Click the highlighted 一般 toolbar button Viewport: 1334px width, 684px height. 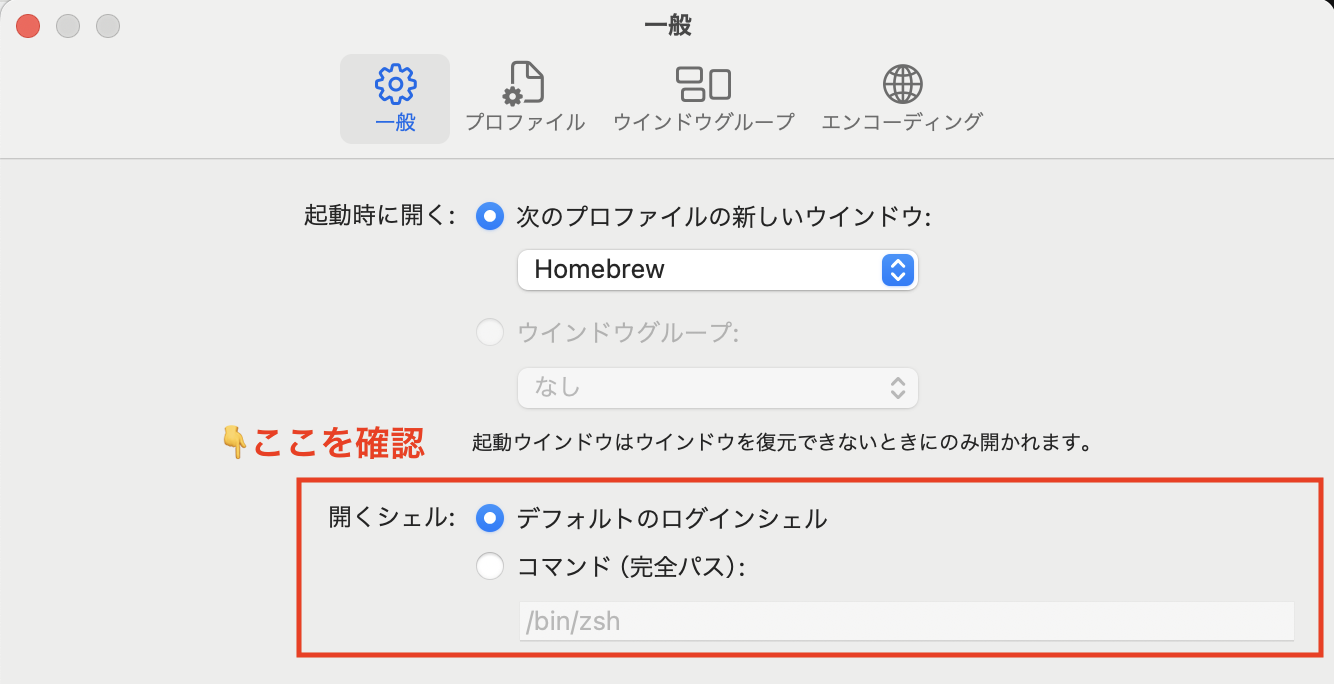point(394,97)
